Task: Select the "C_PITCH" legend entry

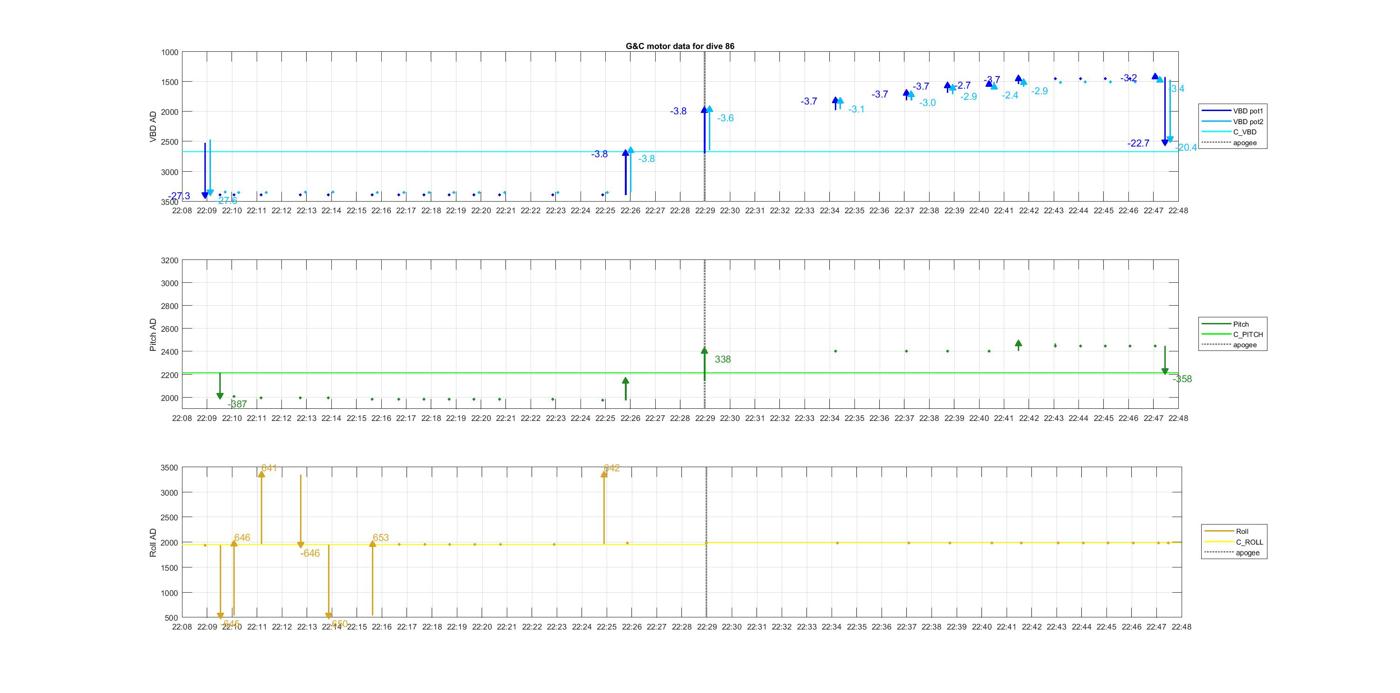Action: [x=1233, y=334]
